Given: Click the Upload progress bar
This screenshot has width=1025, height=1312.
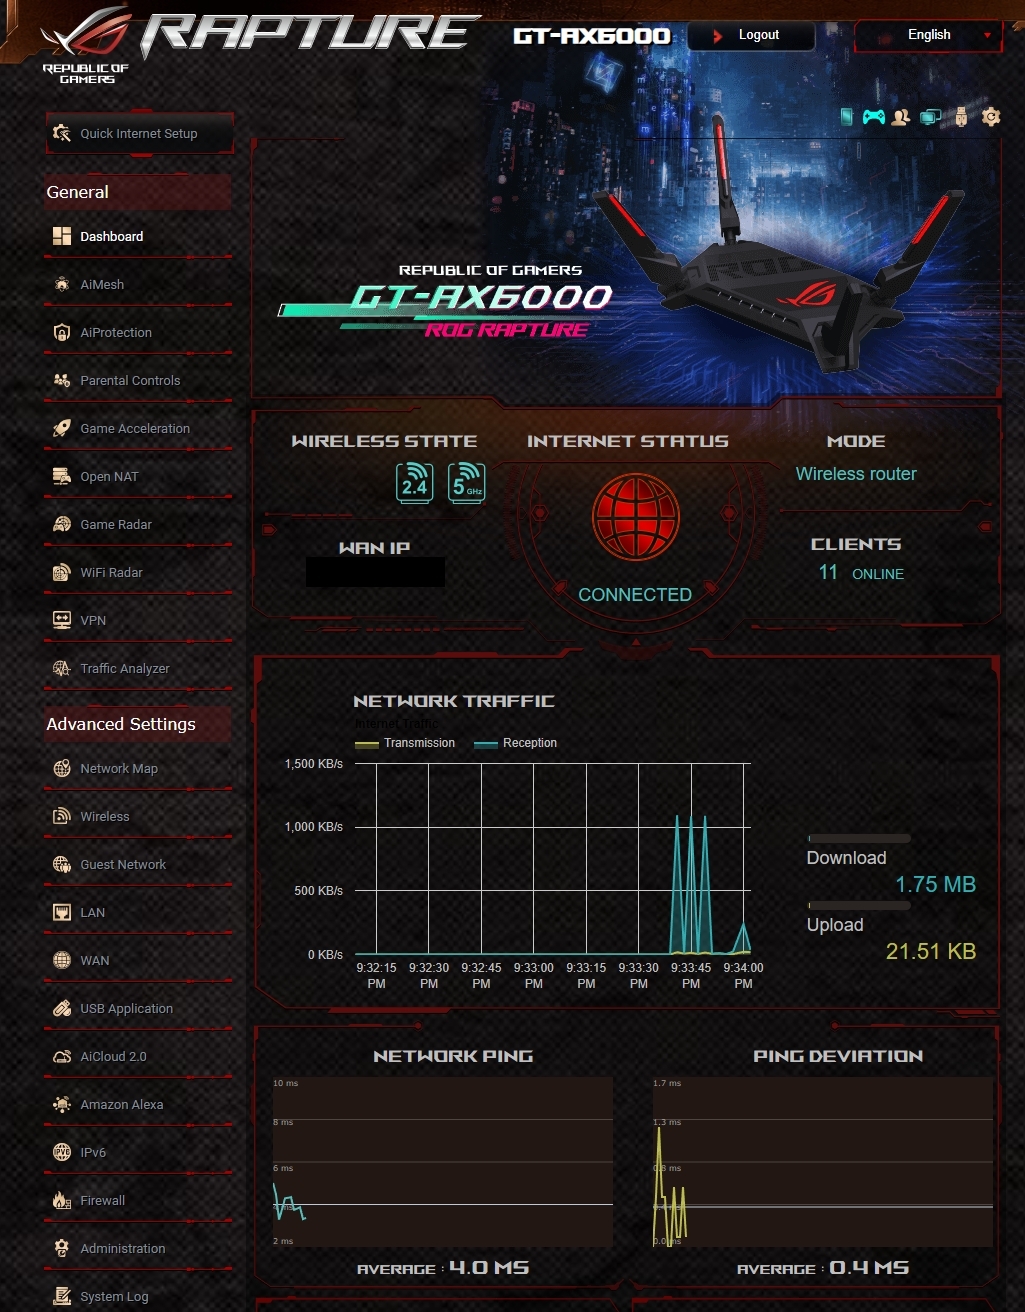Looking at the screenshot, I should 859,906.
